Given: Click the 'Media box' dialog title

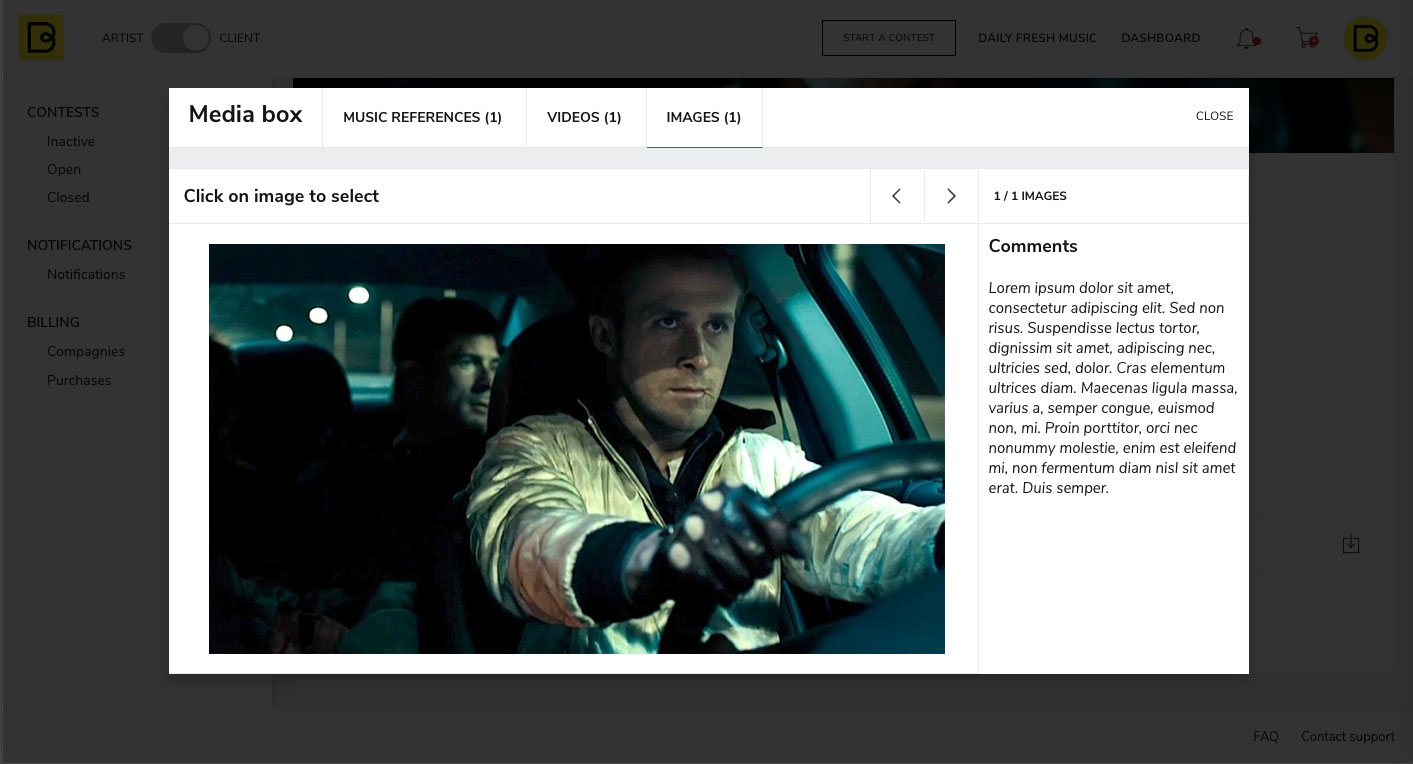Looking at the screenshot, I should [245, 114].
